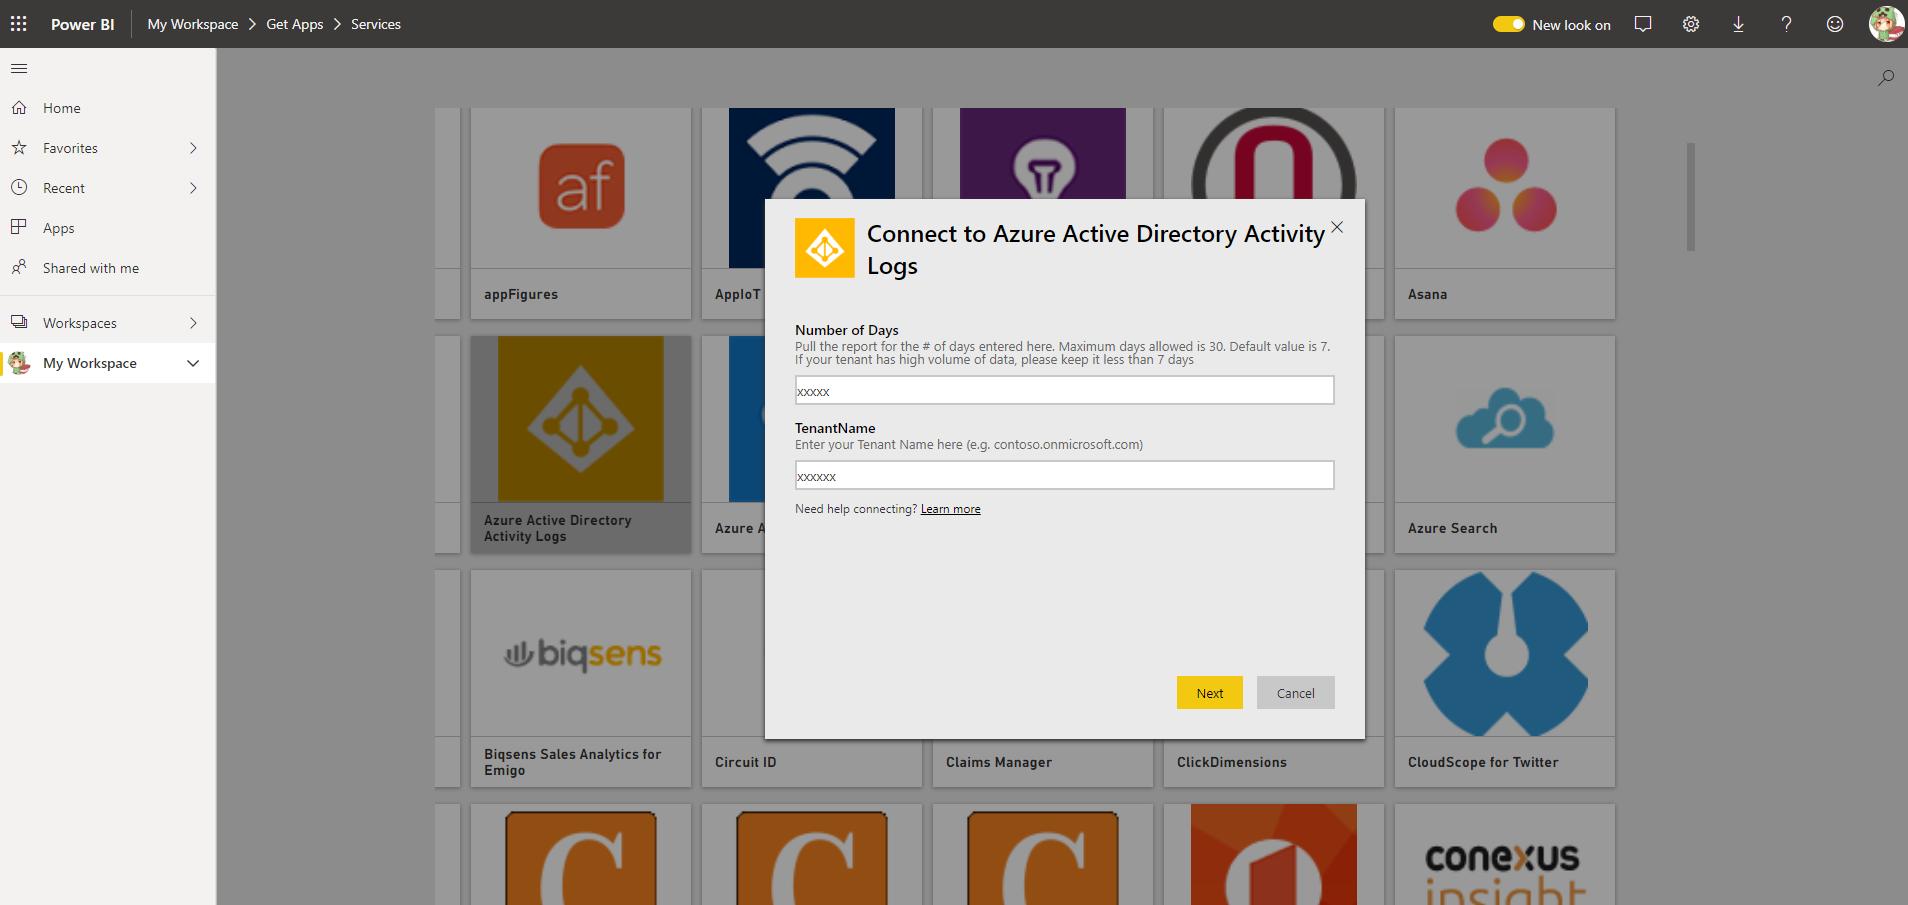Open the Claims Manager tile label
The height and width of the screenshot is (905, 1908).
click(999, 762)
